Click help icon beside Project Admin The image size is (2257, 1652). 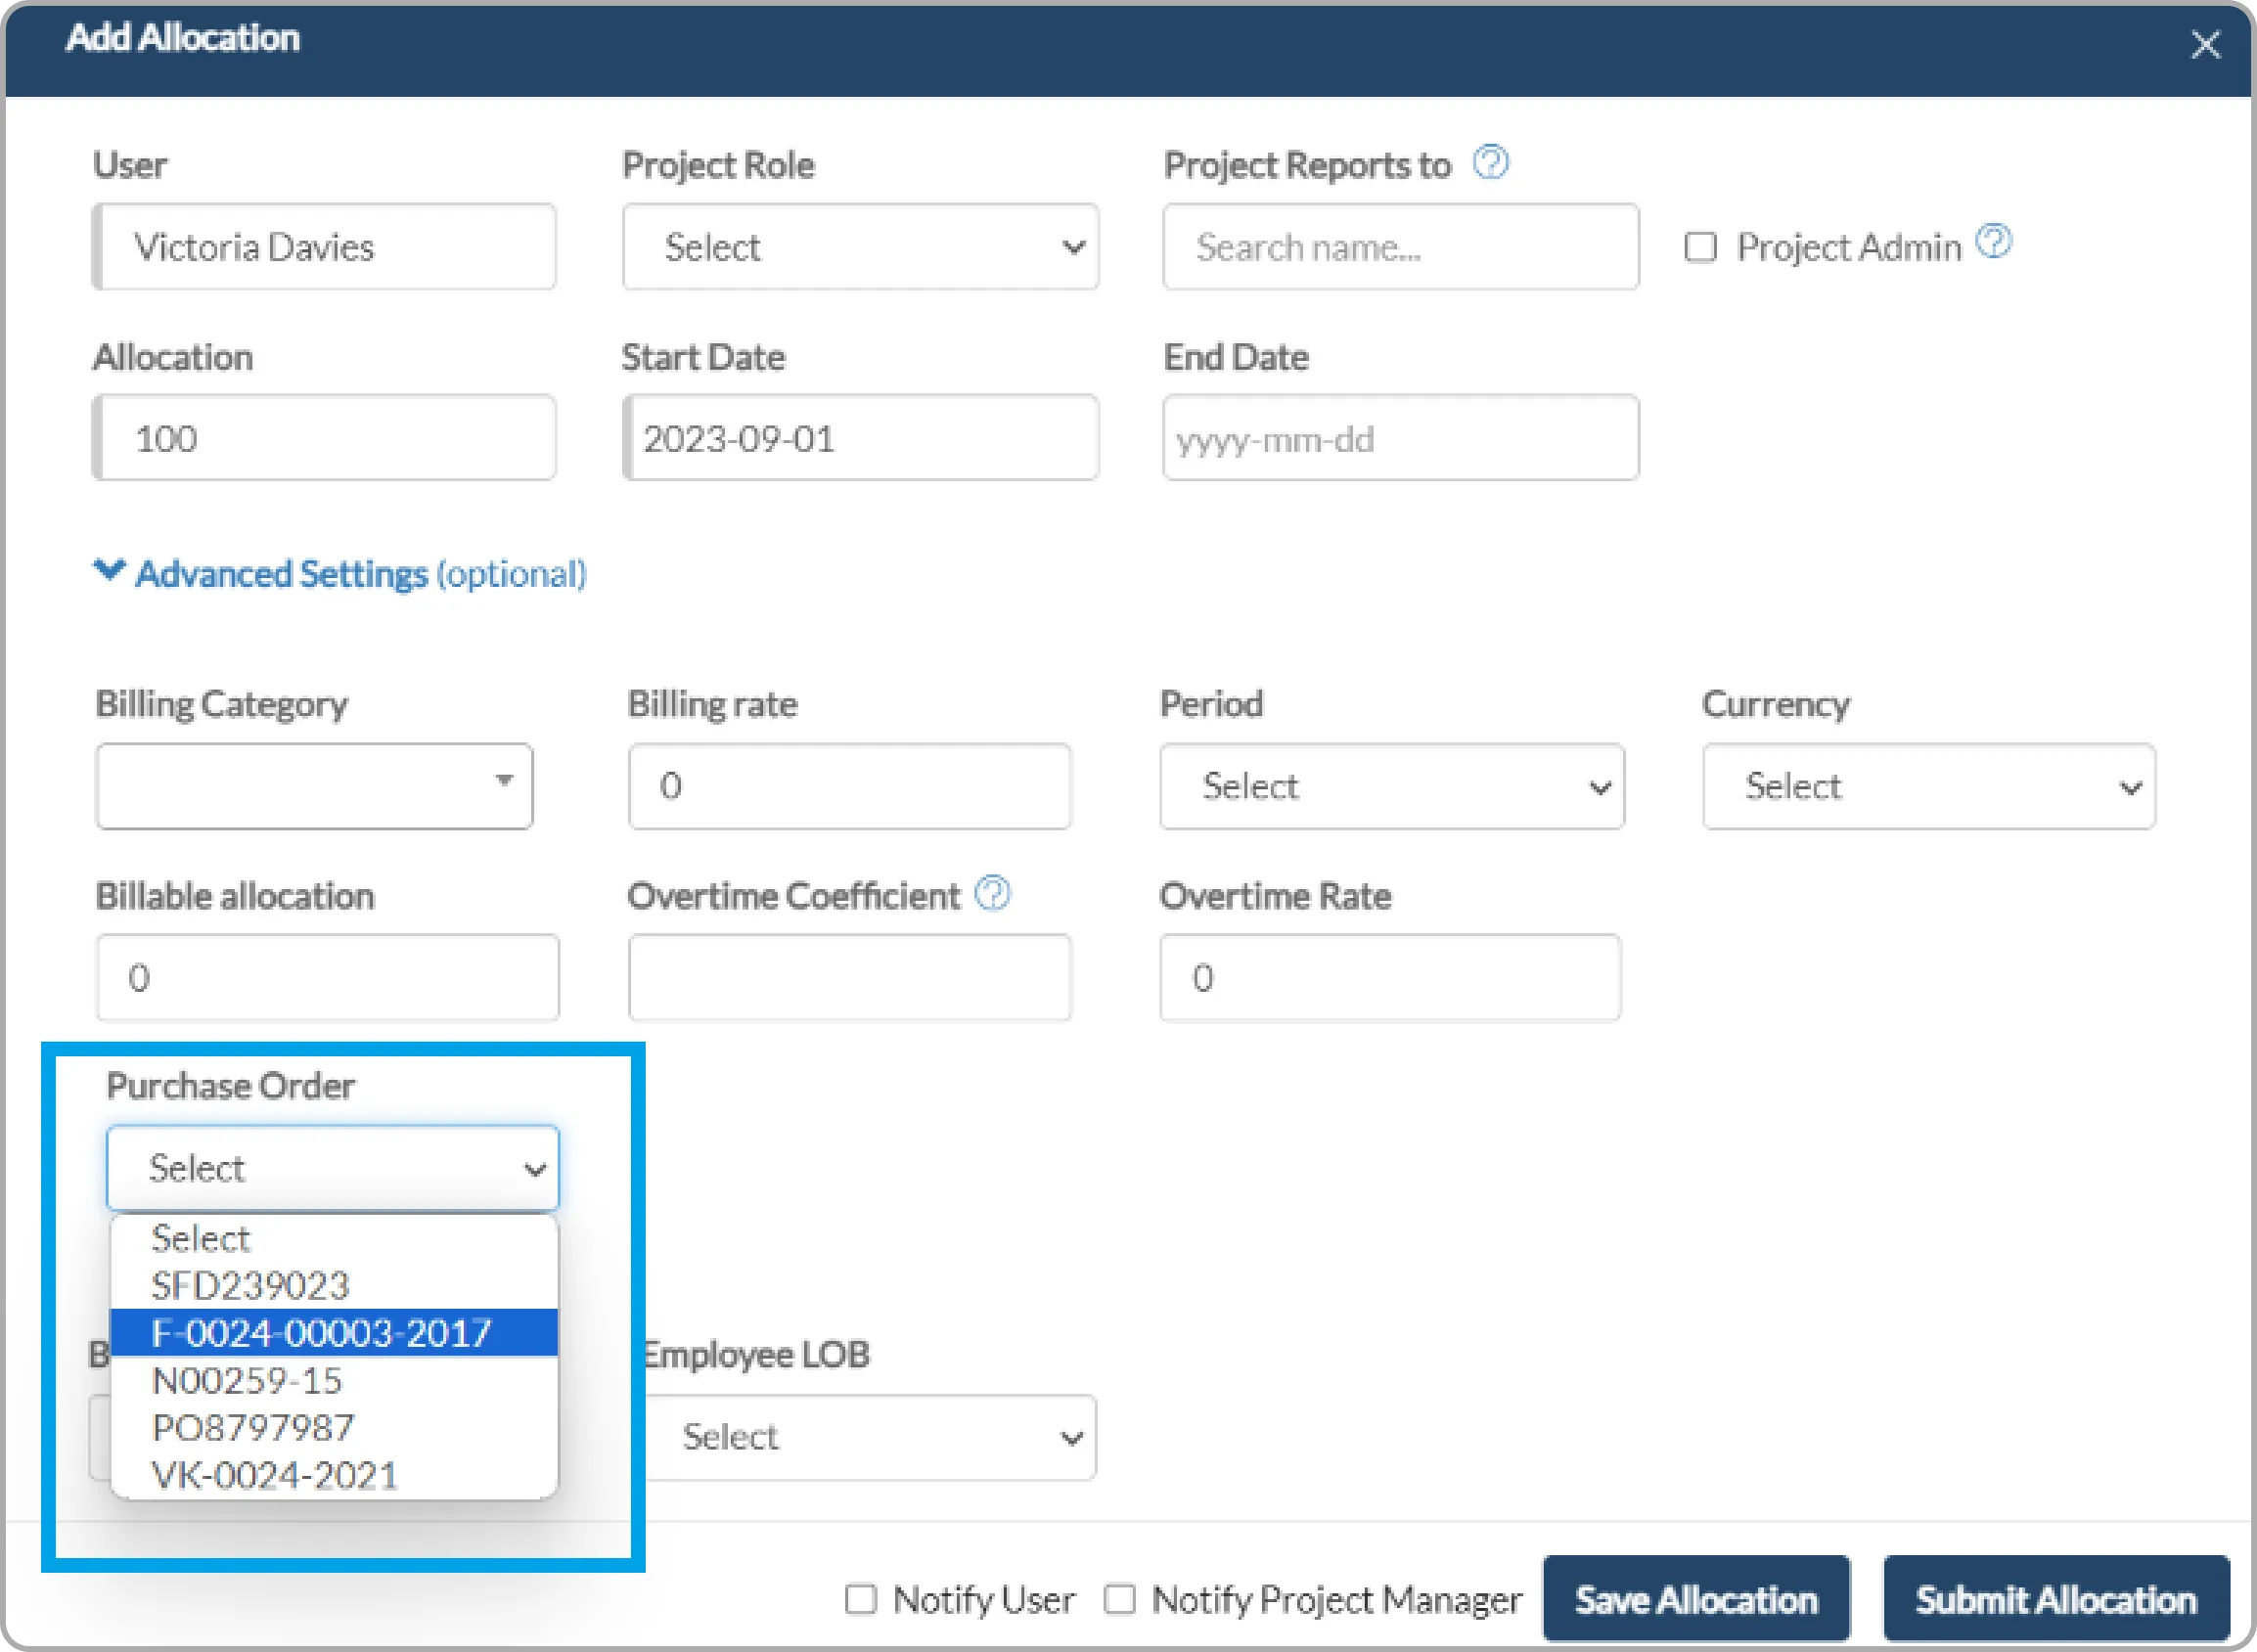tap(1994, 242)
